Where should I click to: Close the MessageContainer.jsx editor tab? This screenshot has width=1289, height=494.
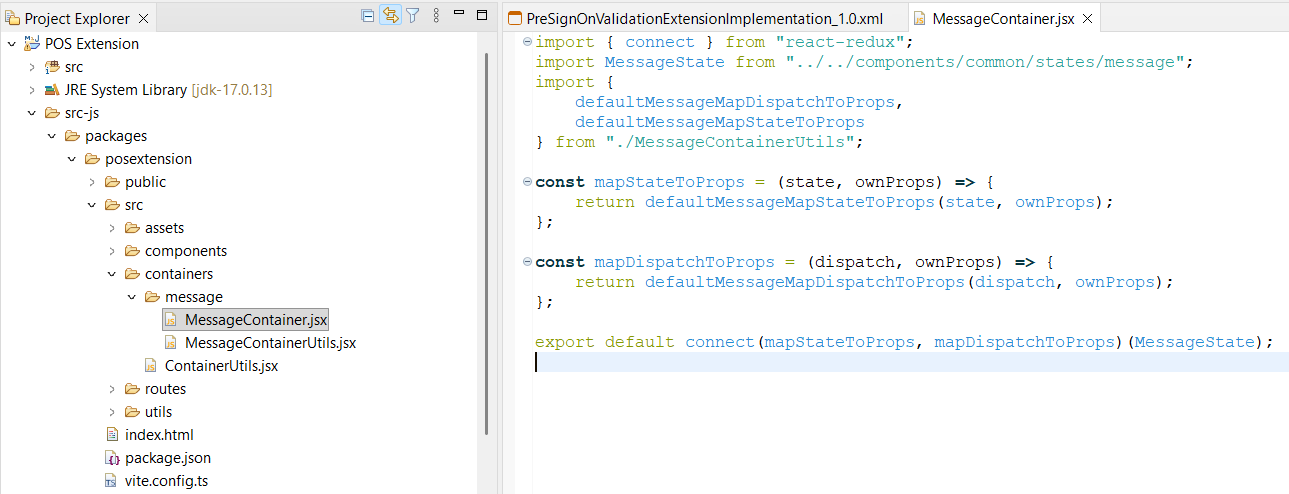[x=1088, y=19]
